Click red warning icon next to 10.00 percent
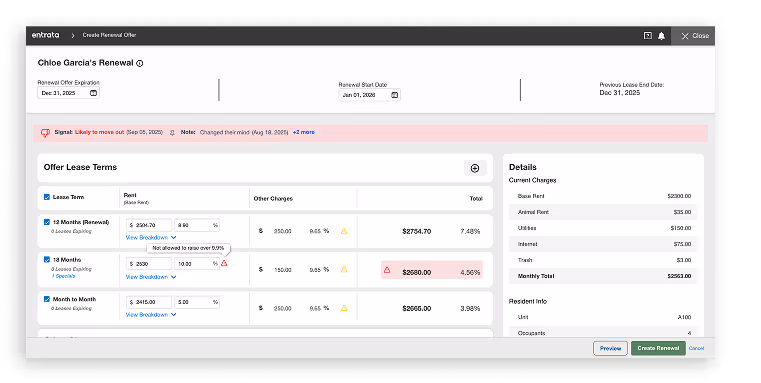 (x=224, y=263)
